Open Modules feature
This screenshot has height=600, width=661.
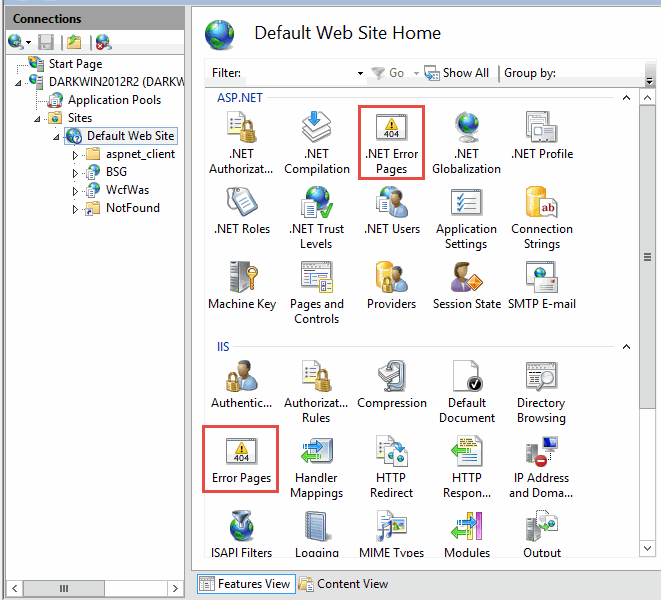click(467, 534)
